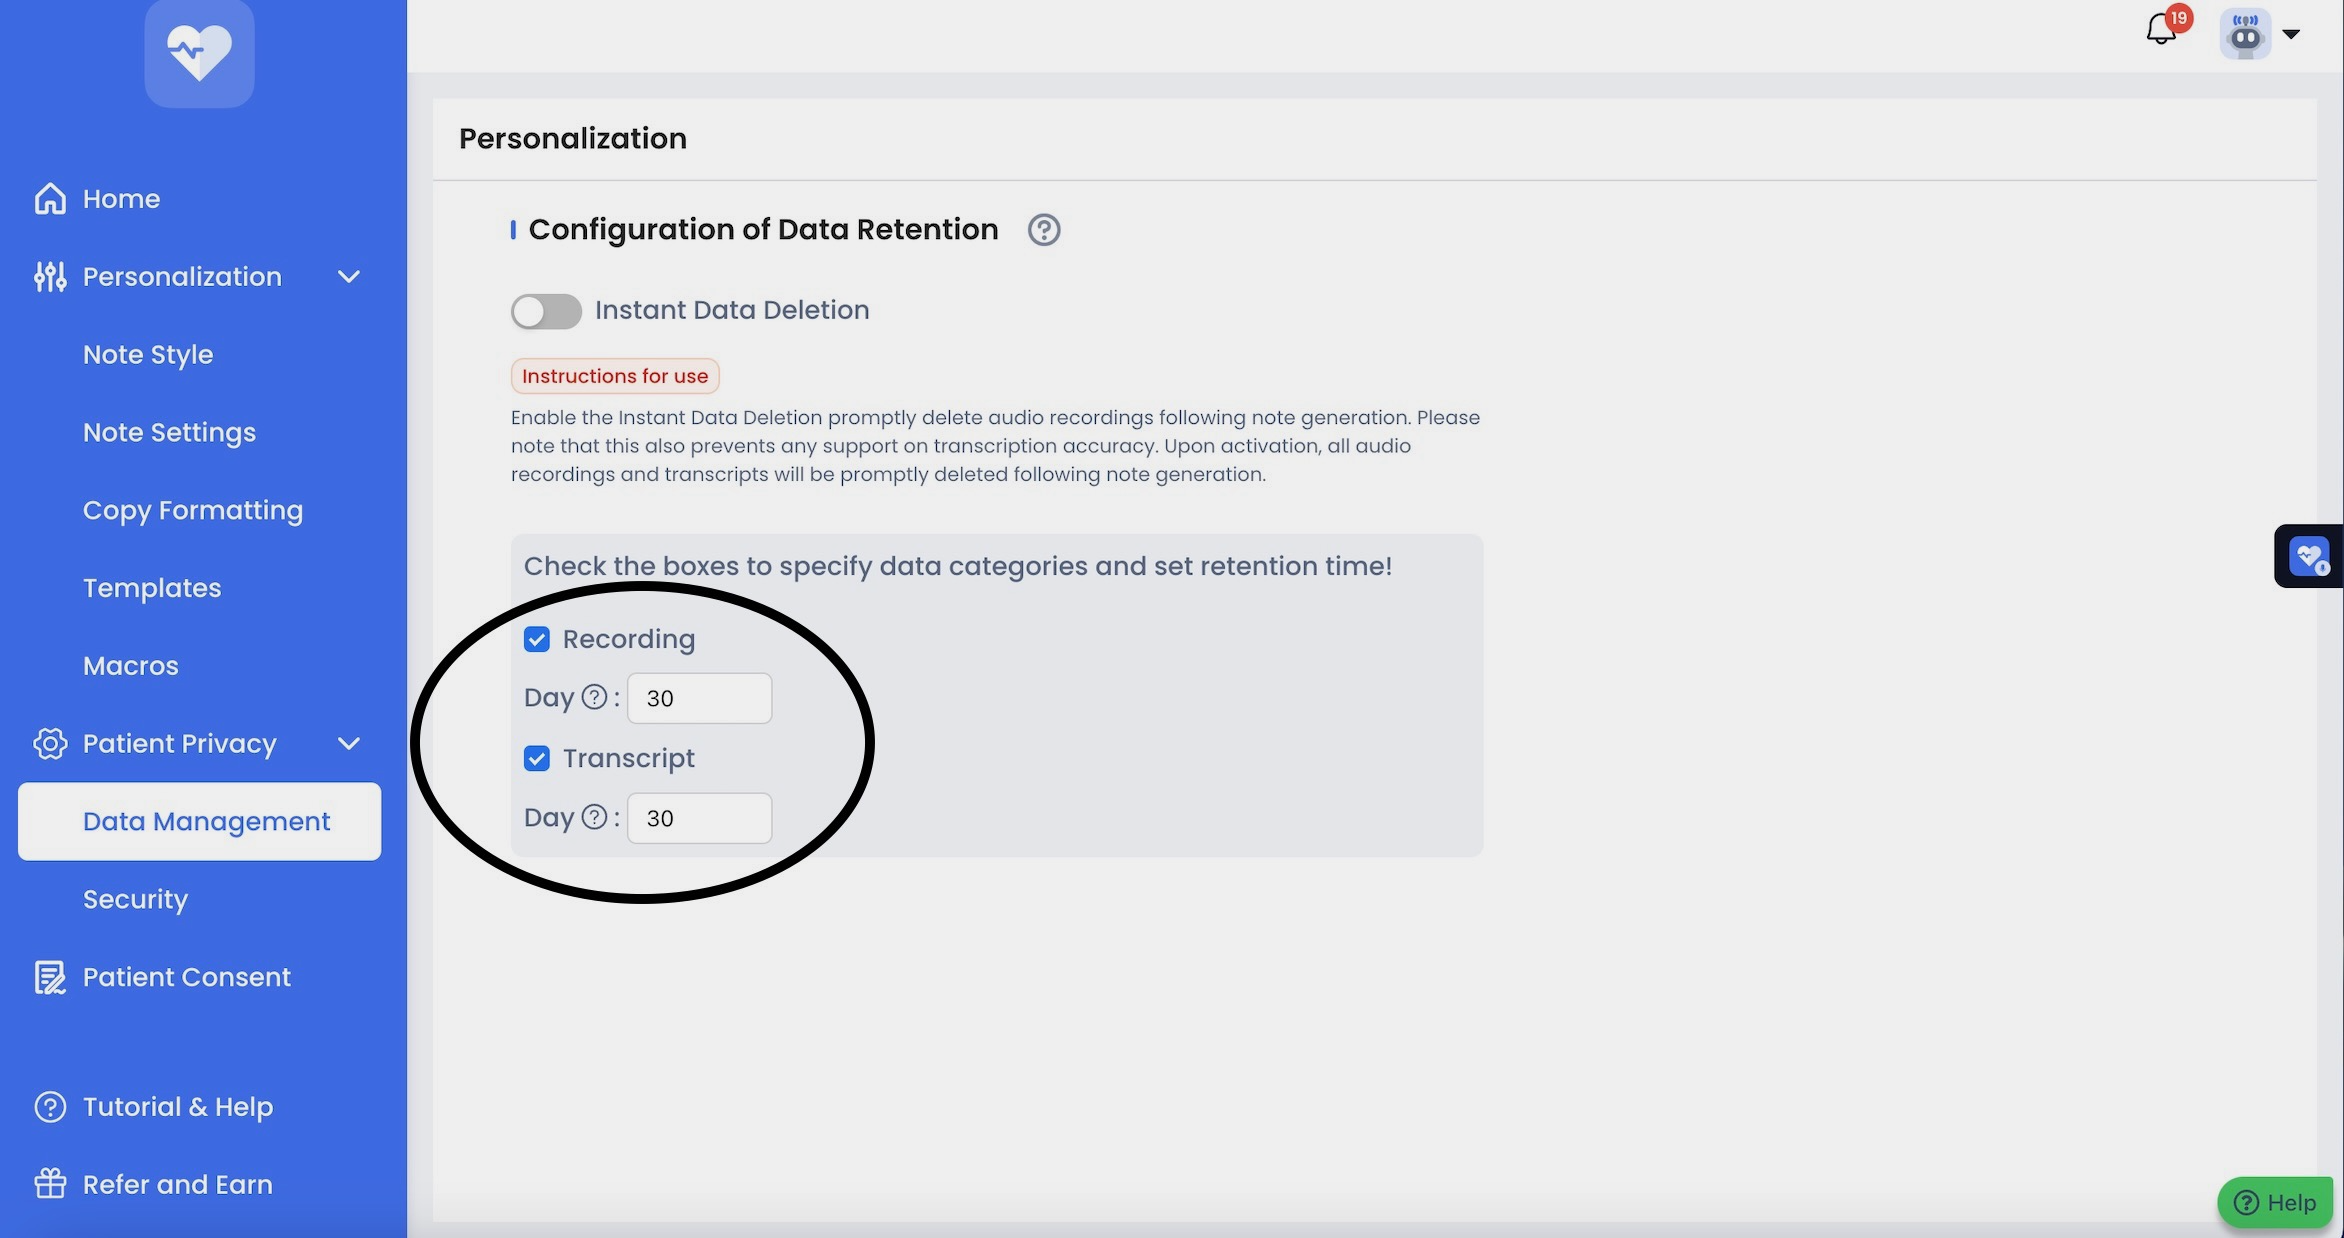The width and height of the screenshot is (2344, 1238).
Task: Go to the Security menu item
Action: (135, 899)
